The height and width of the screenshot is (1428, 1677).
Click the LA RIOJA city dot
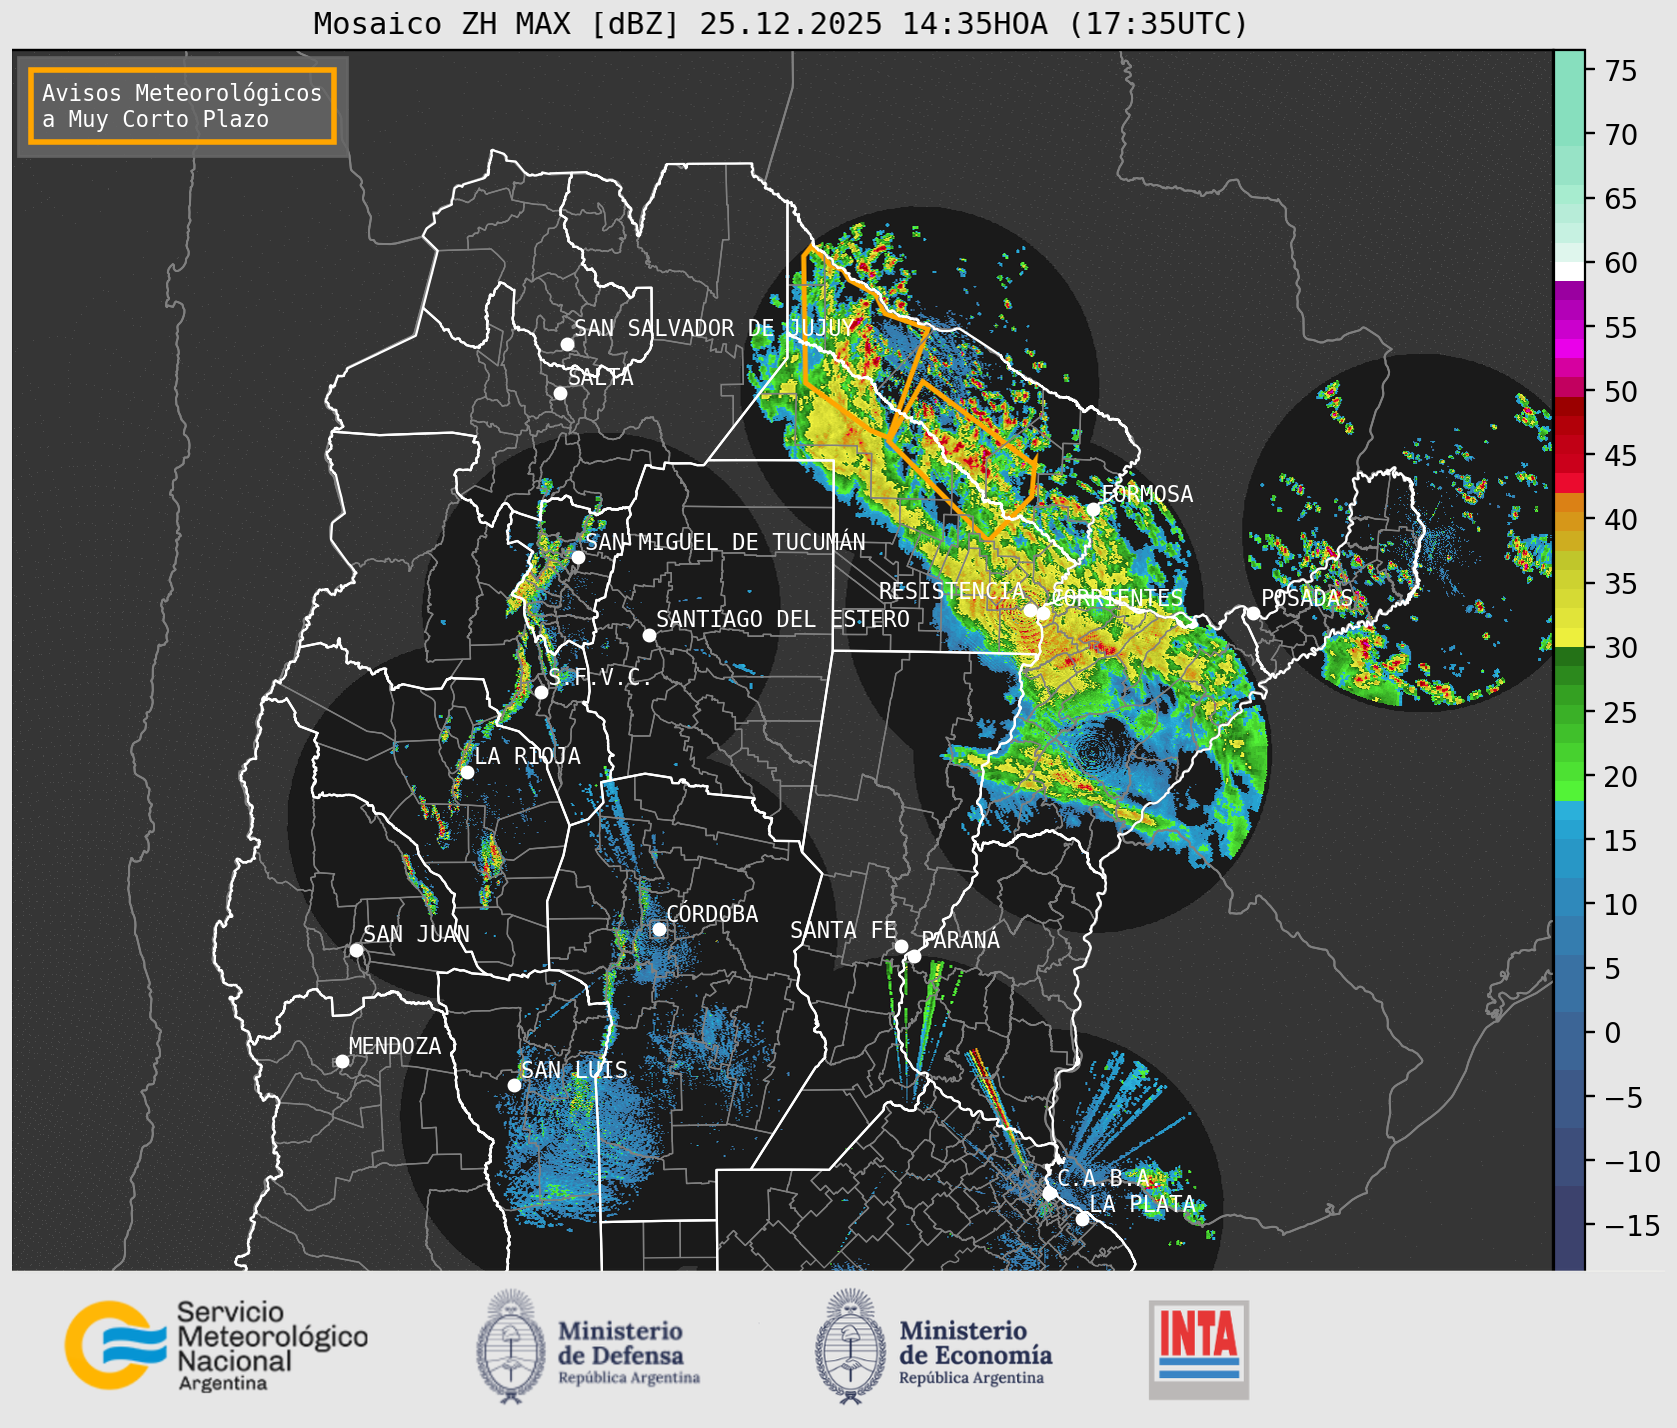click(467, 772)
